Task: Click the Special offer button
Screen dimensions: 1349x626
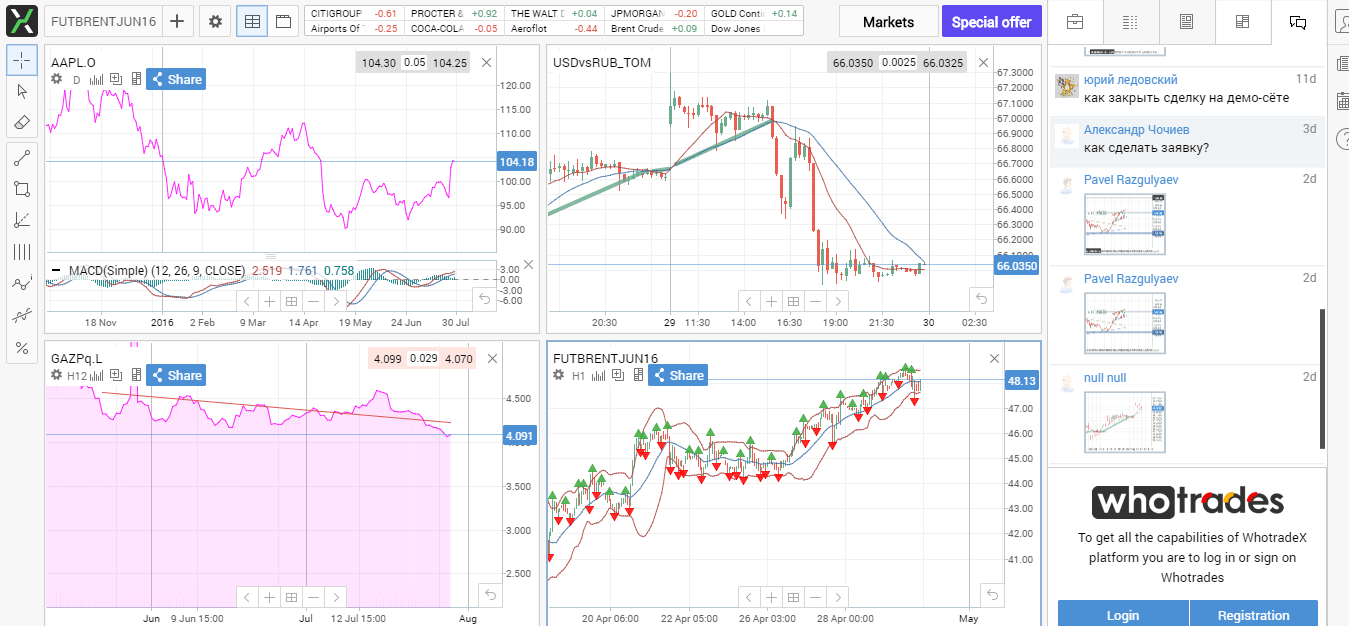Action: (x=991, y=21)
